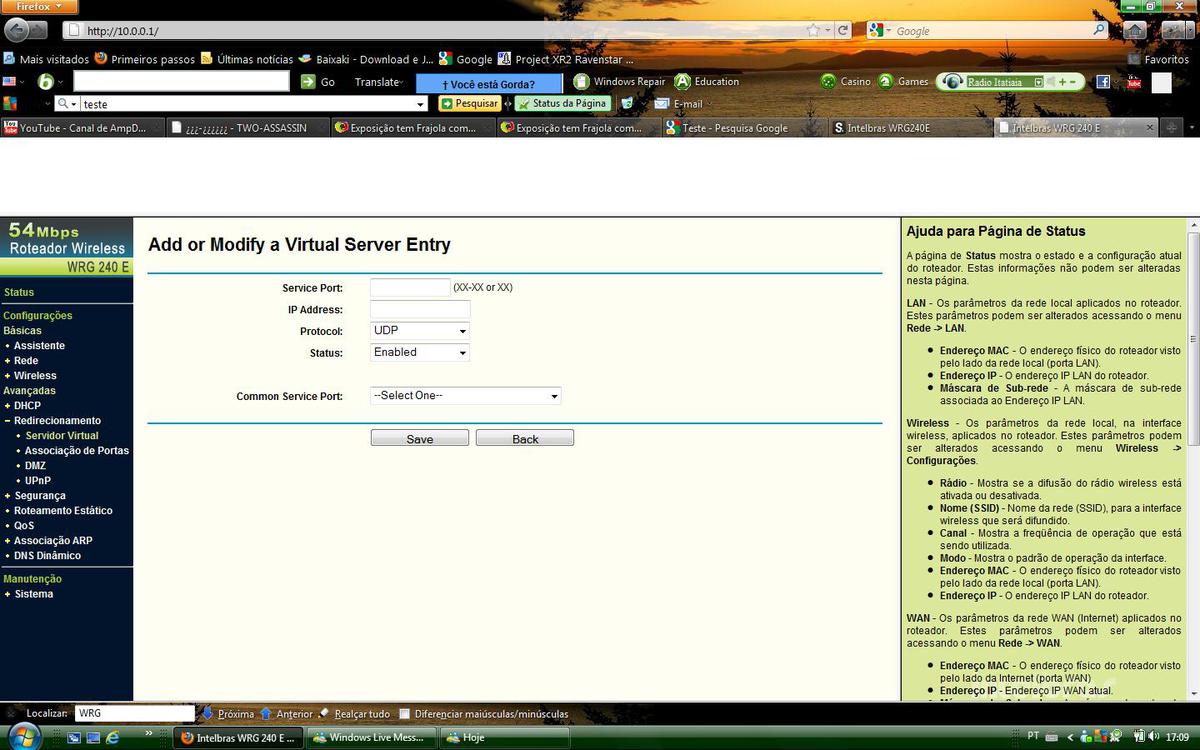Viewport: 1200px width, 750px height.
Task: Open the Translate dropdown in toolbar
Action: coord(379,82)
